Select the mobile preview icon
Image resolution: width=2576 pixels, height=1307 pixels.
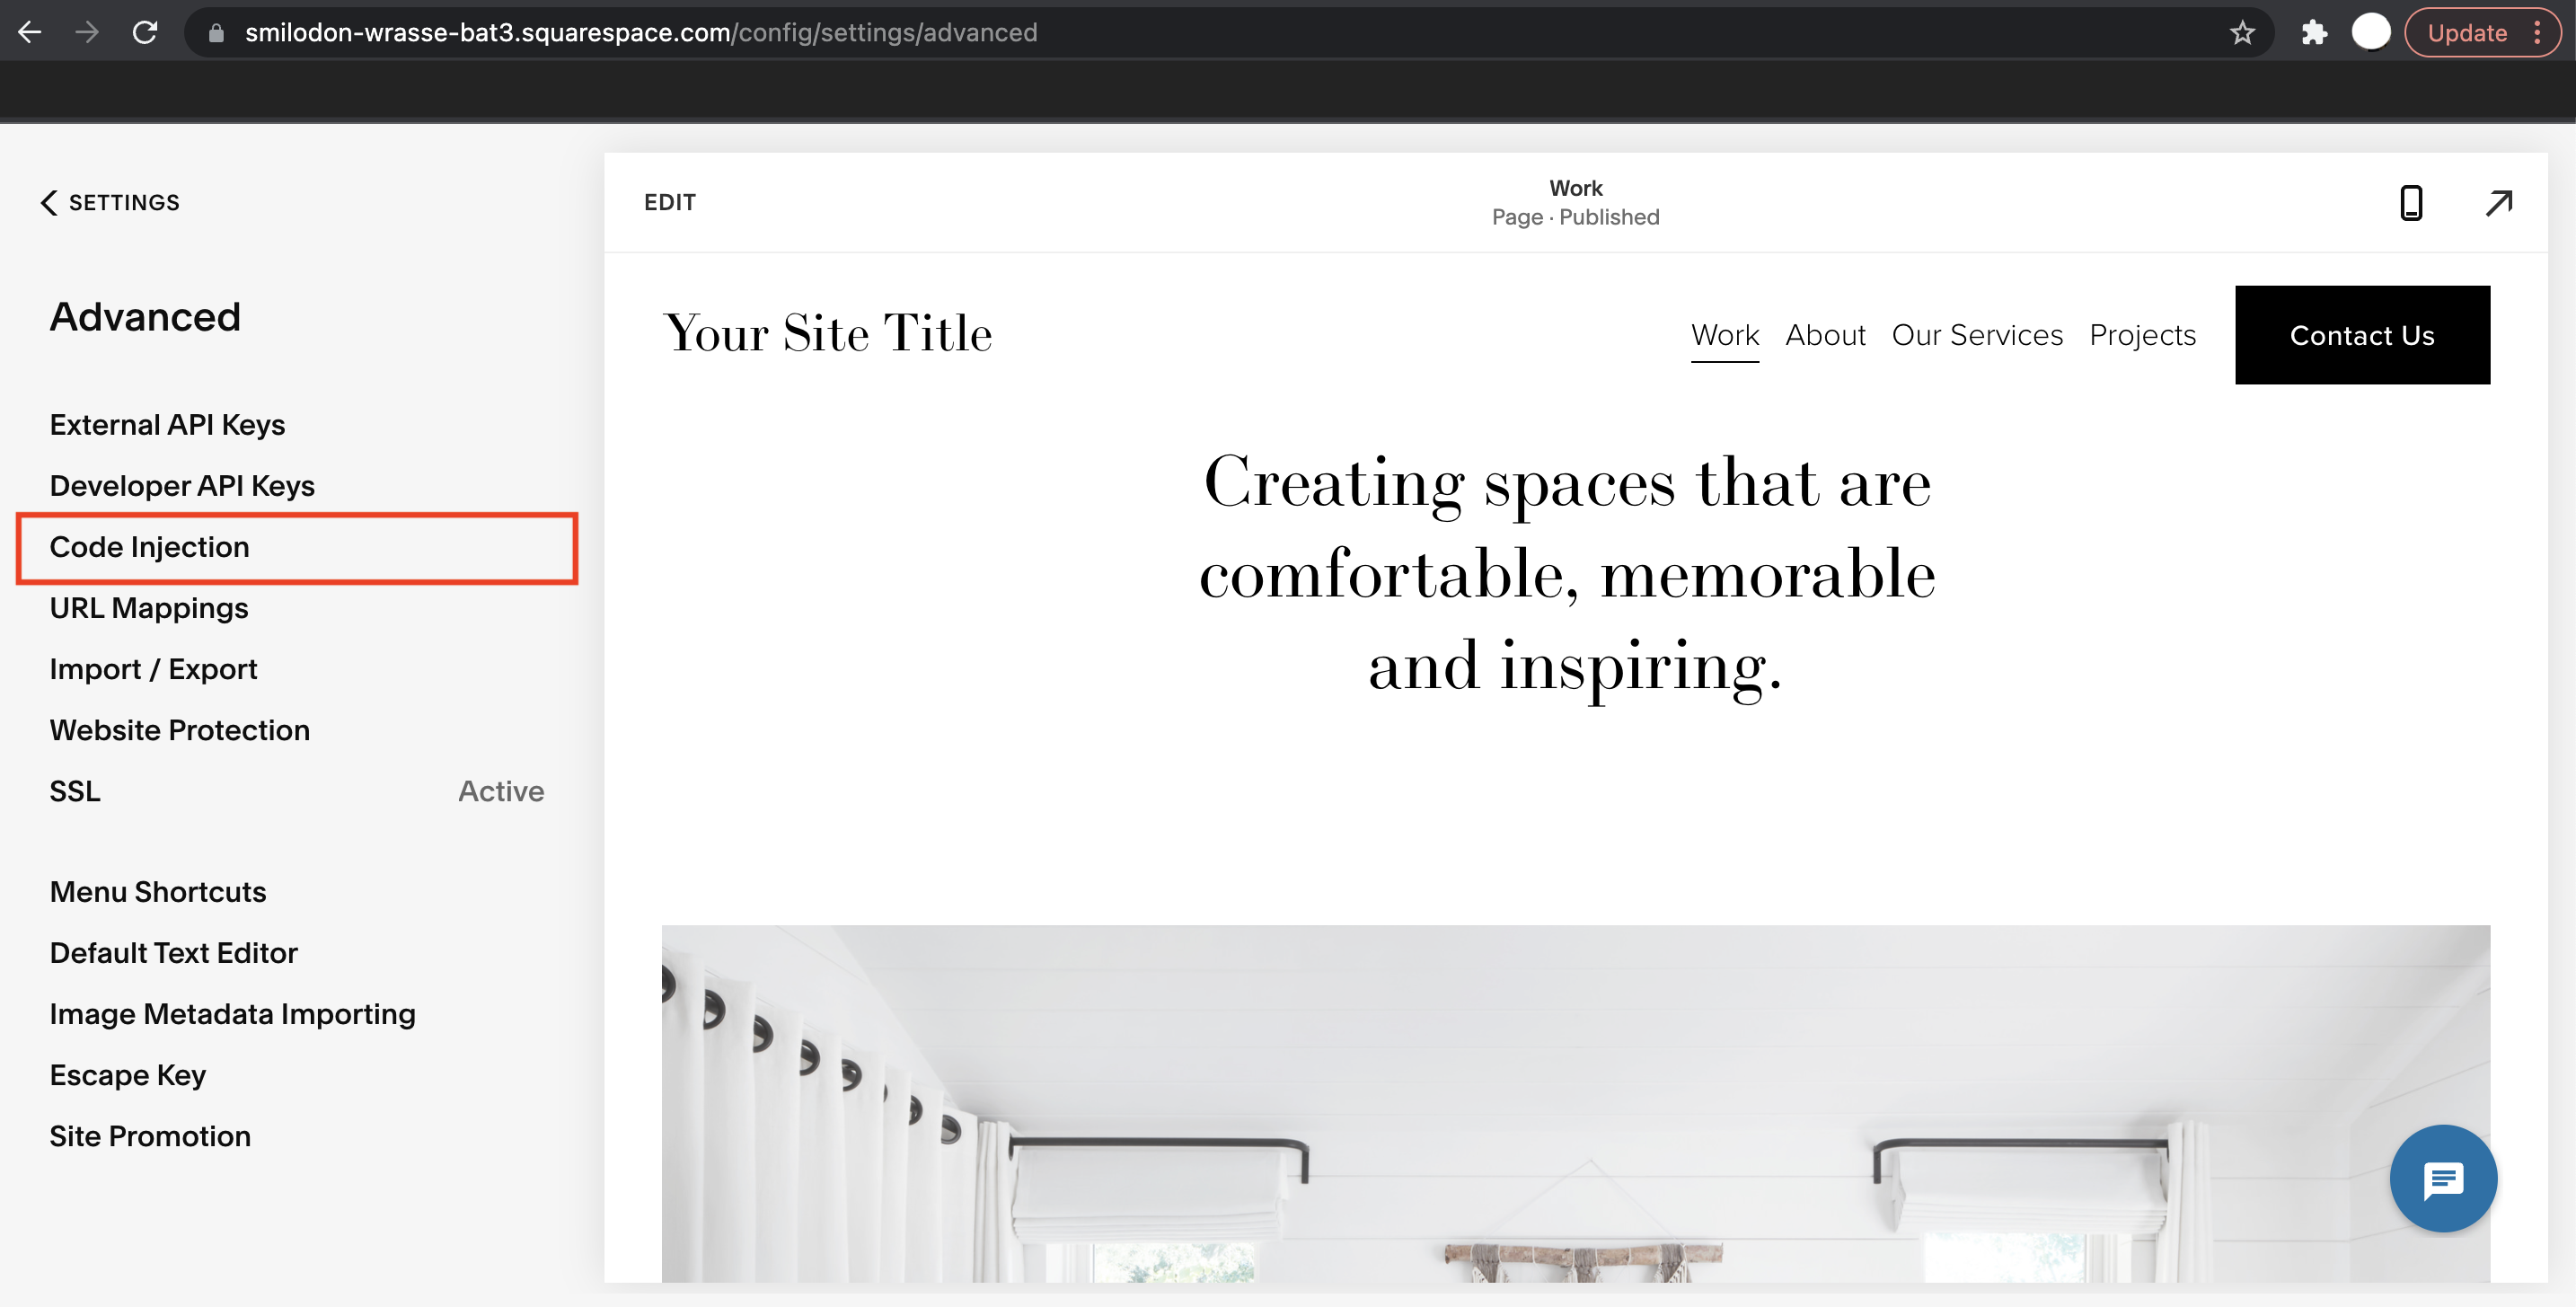pos(2409,202)
